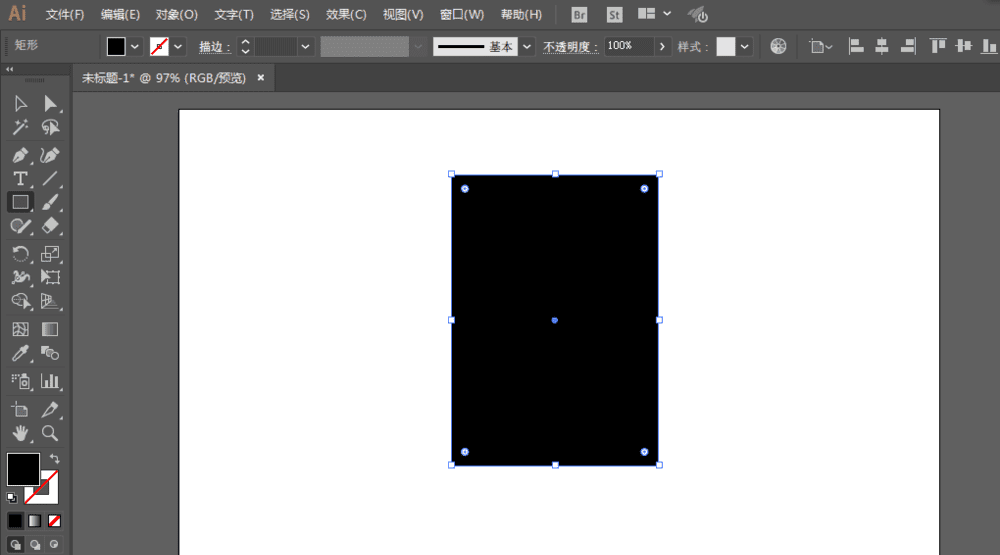Image resolution: width=1000 pixels, height=555 pixels.
Task: Swap fill and stroke colors
Action: coord(55,459)
